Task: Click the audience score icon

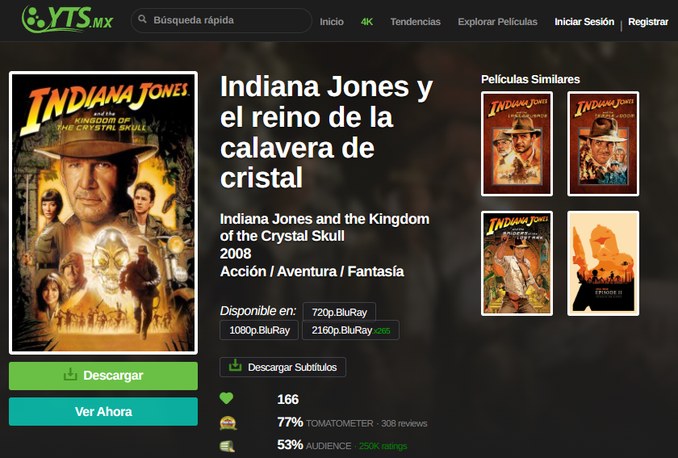Action: pyautogui.click(x=227, y=445)
